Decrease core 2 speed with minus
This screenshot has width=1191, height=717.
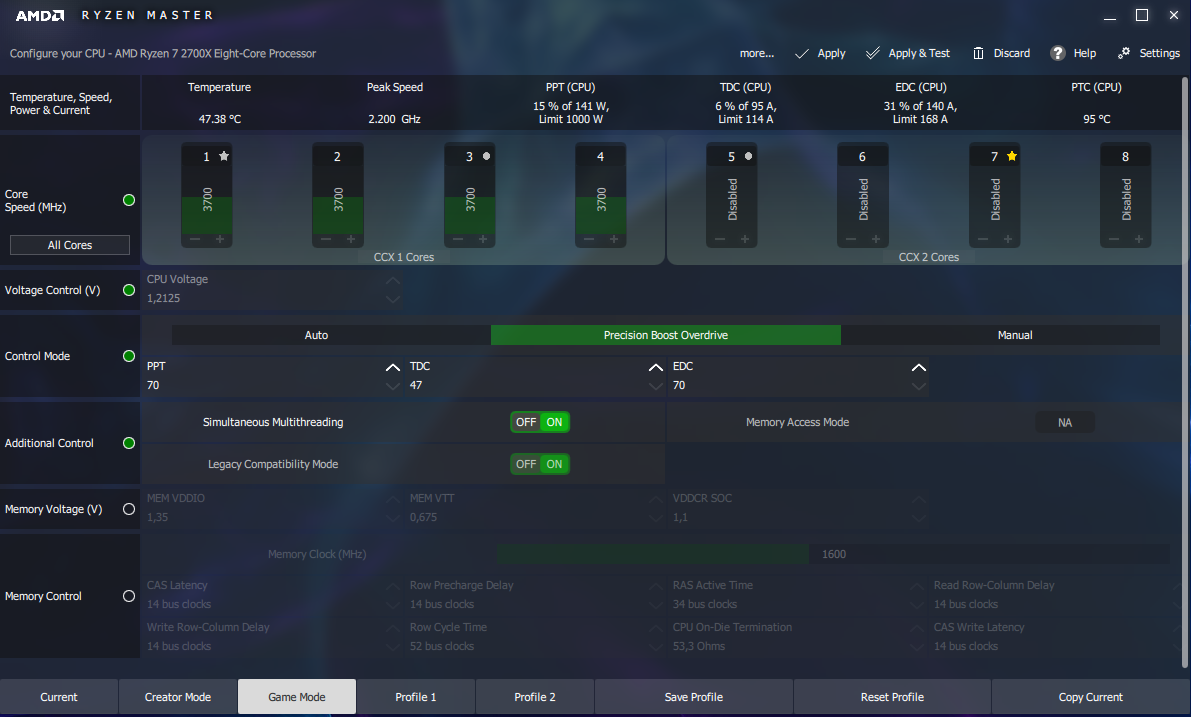326,239
